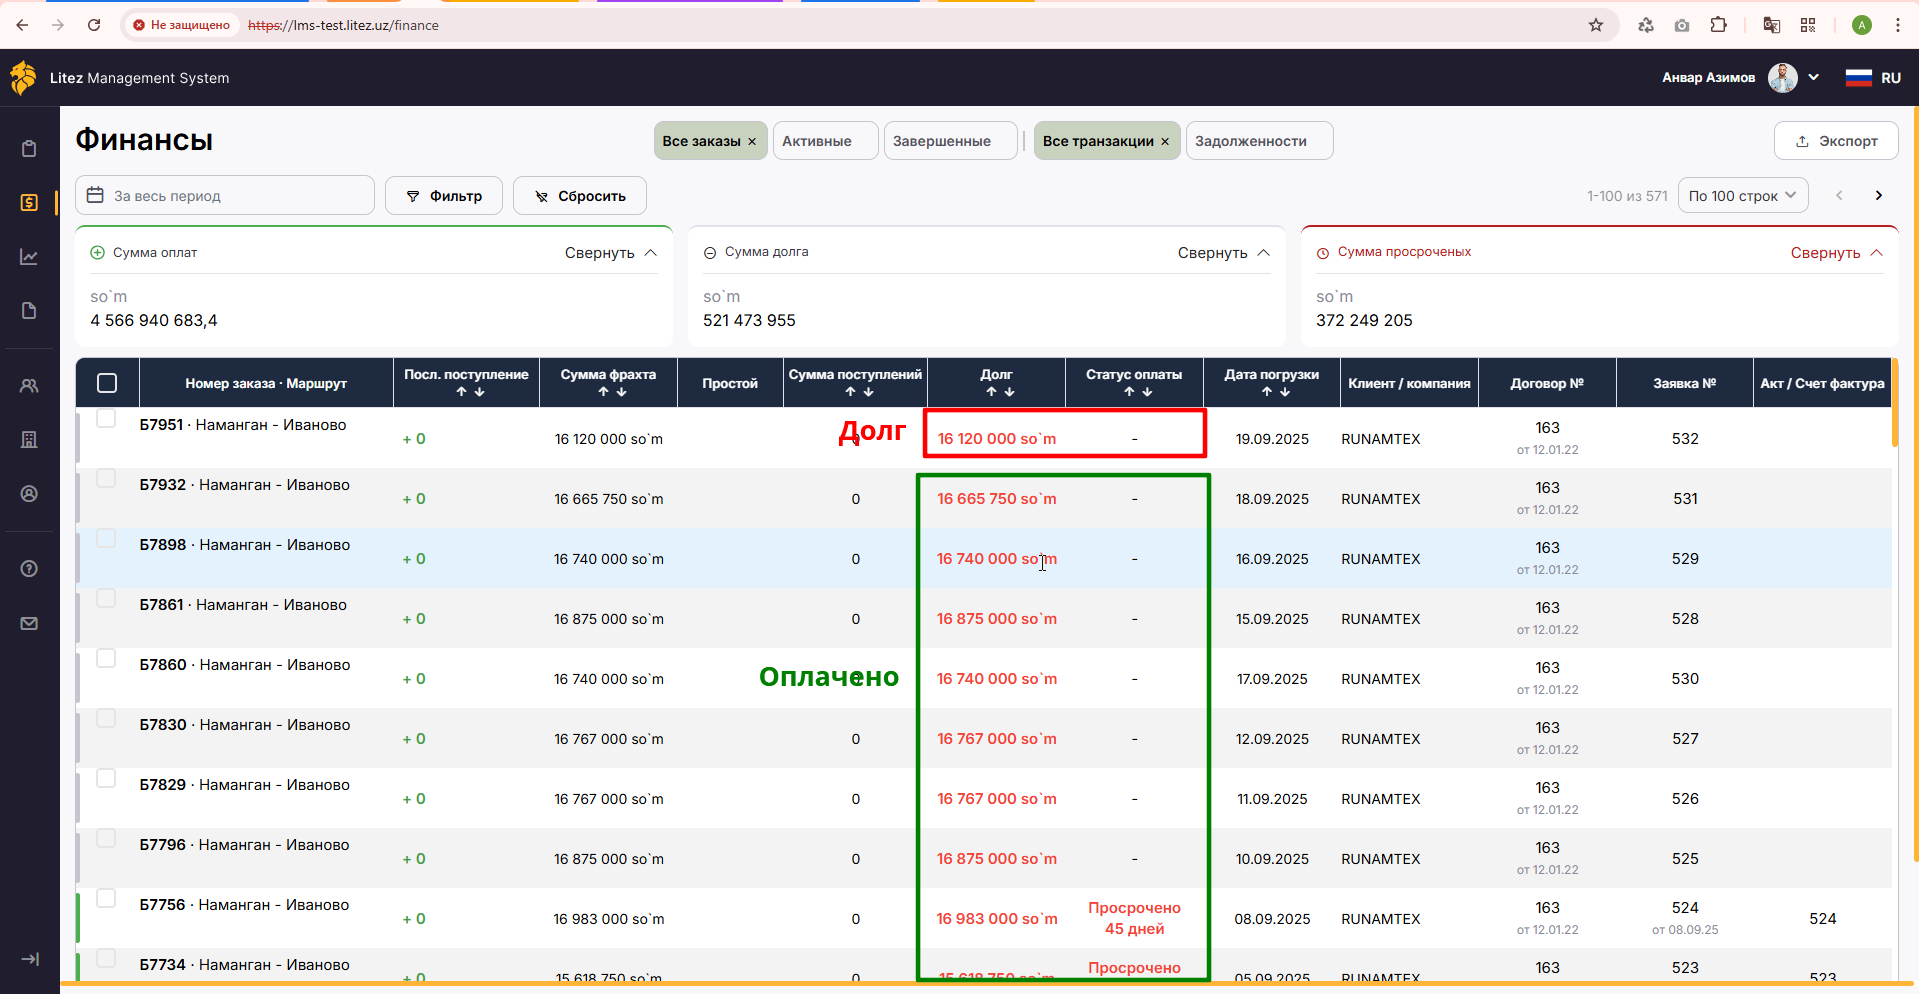
Task: Collapse the Сумма оплат card
Action: point(611,253)
